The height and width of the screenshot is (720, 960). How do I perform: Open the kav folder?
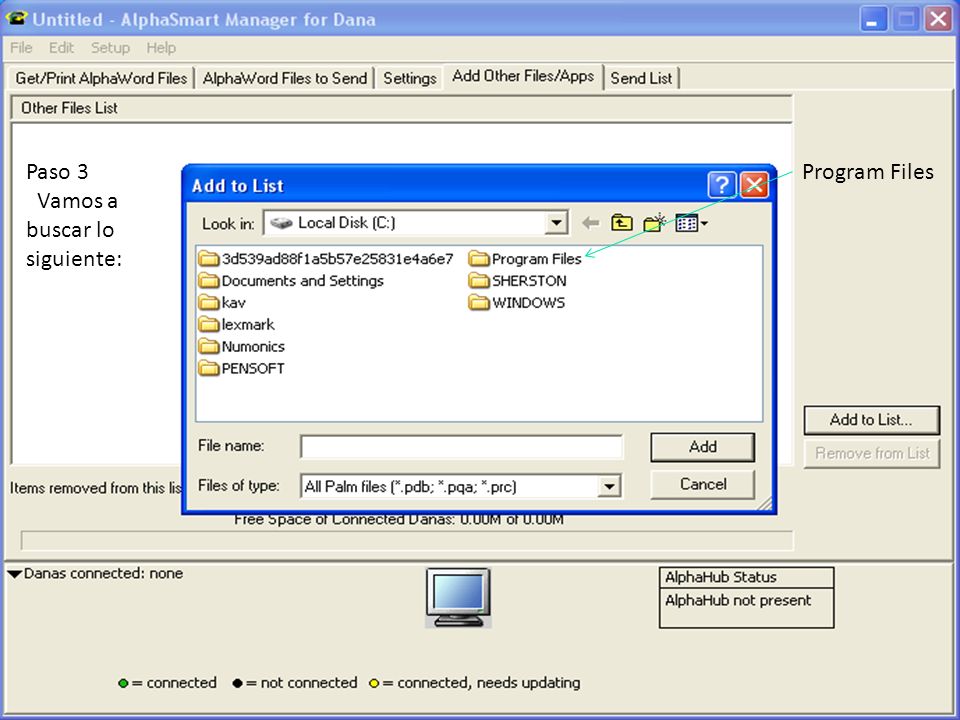coord(222,303)
